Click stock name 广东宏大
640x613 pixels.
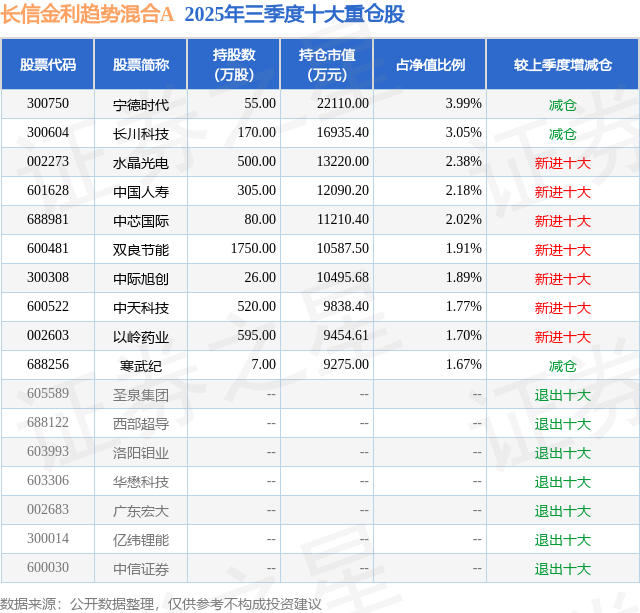point(141,510)
